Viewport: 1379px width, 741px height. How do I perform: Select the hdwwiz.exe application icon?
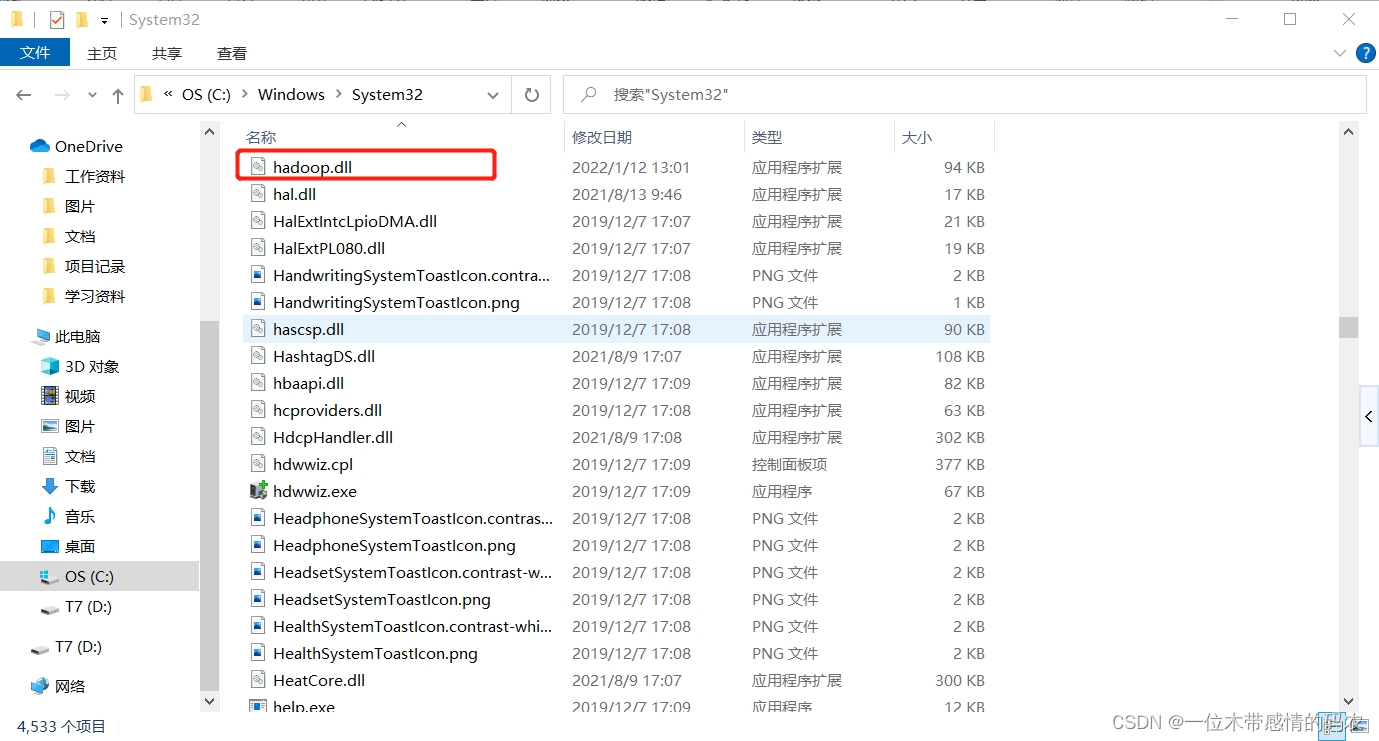pos(258,491)
